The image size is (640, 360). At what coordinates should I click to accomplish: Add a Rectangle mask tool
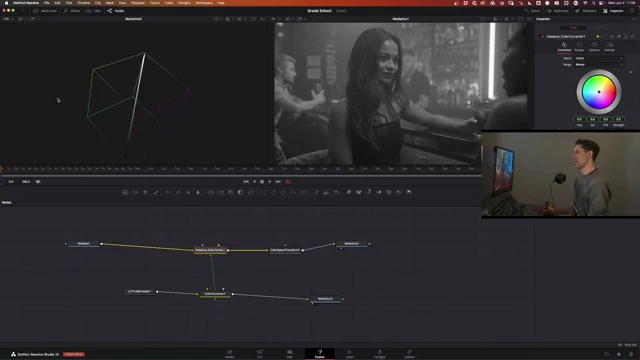(263, 192)
